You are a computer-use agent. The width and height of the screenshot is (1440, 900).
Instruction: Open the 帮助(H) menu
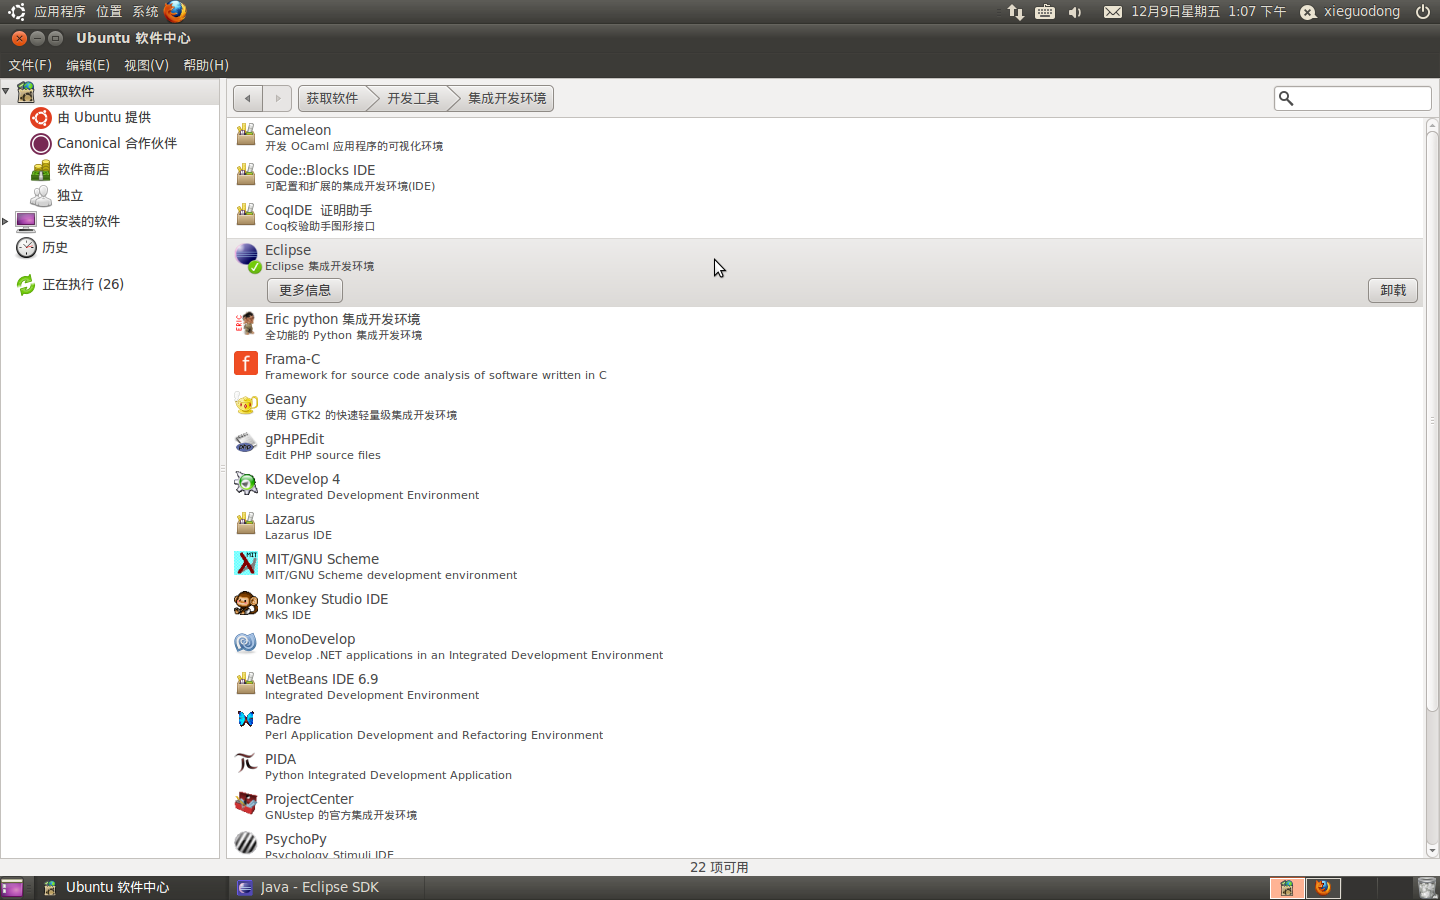coord(206,65)
